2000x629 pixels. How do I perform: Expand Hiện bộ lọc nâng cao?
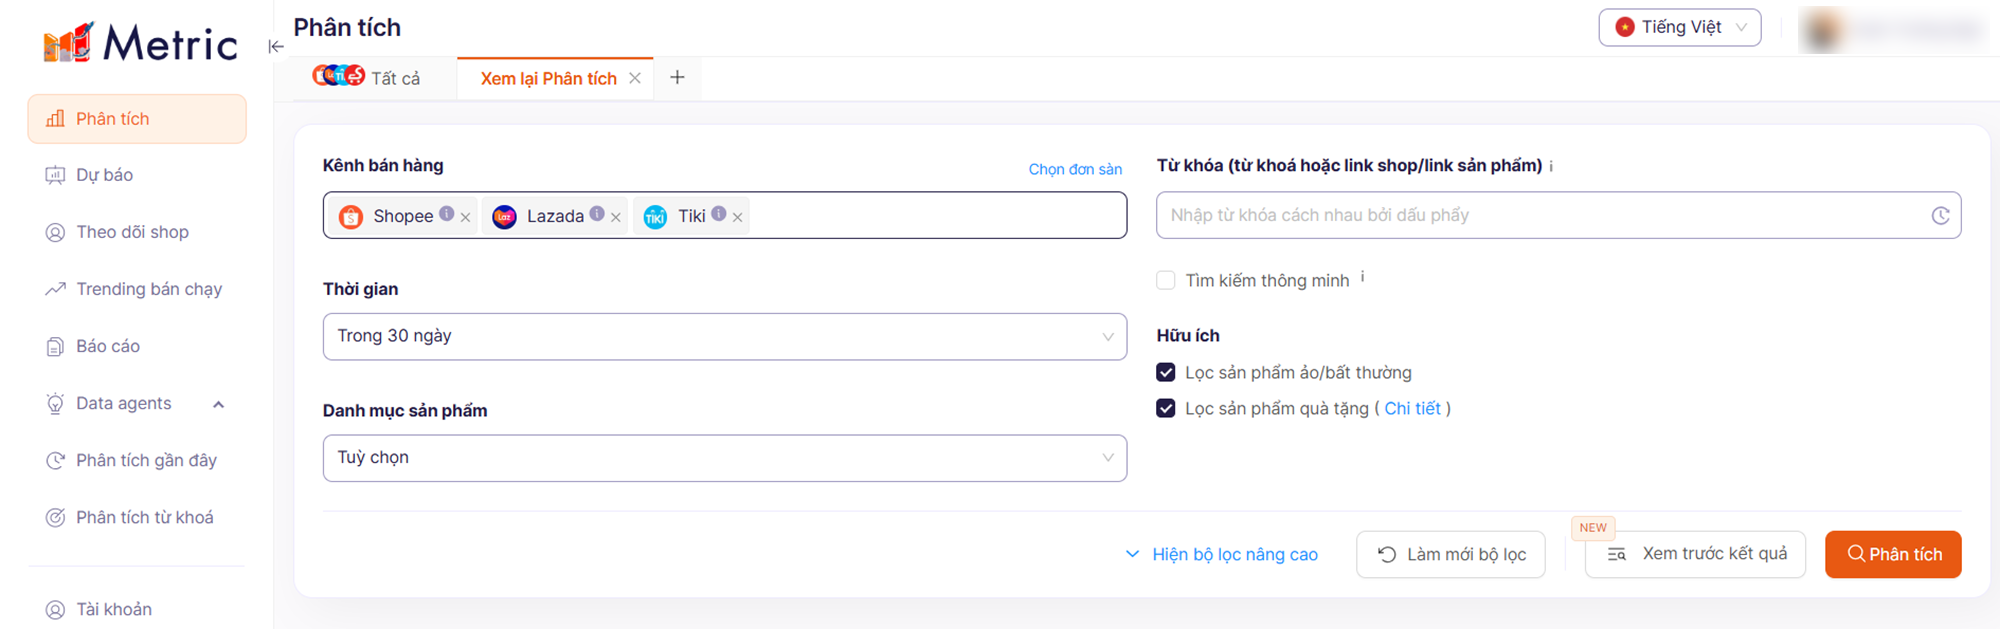tap(1222, 554)
